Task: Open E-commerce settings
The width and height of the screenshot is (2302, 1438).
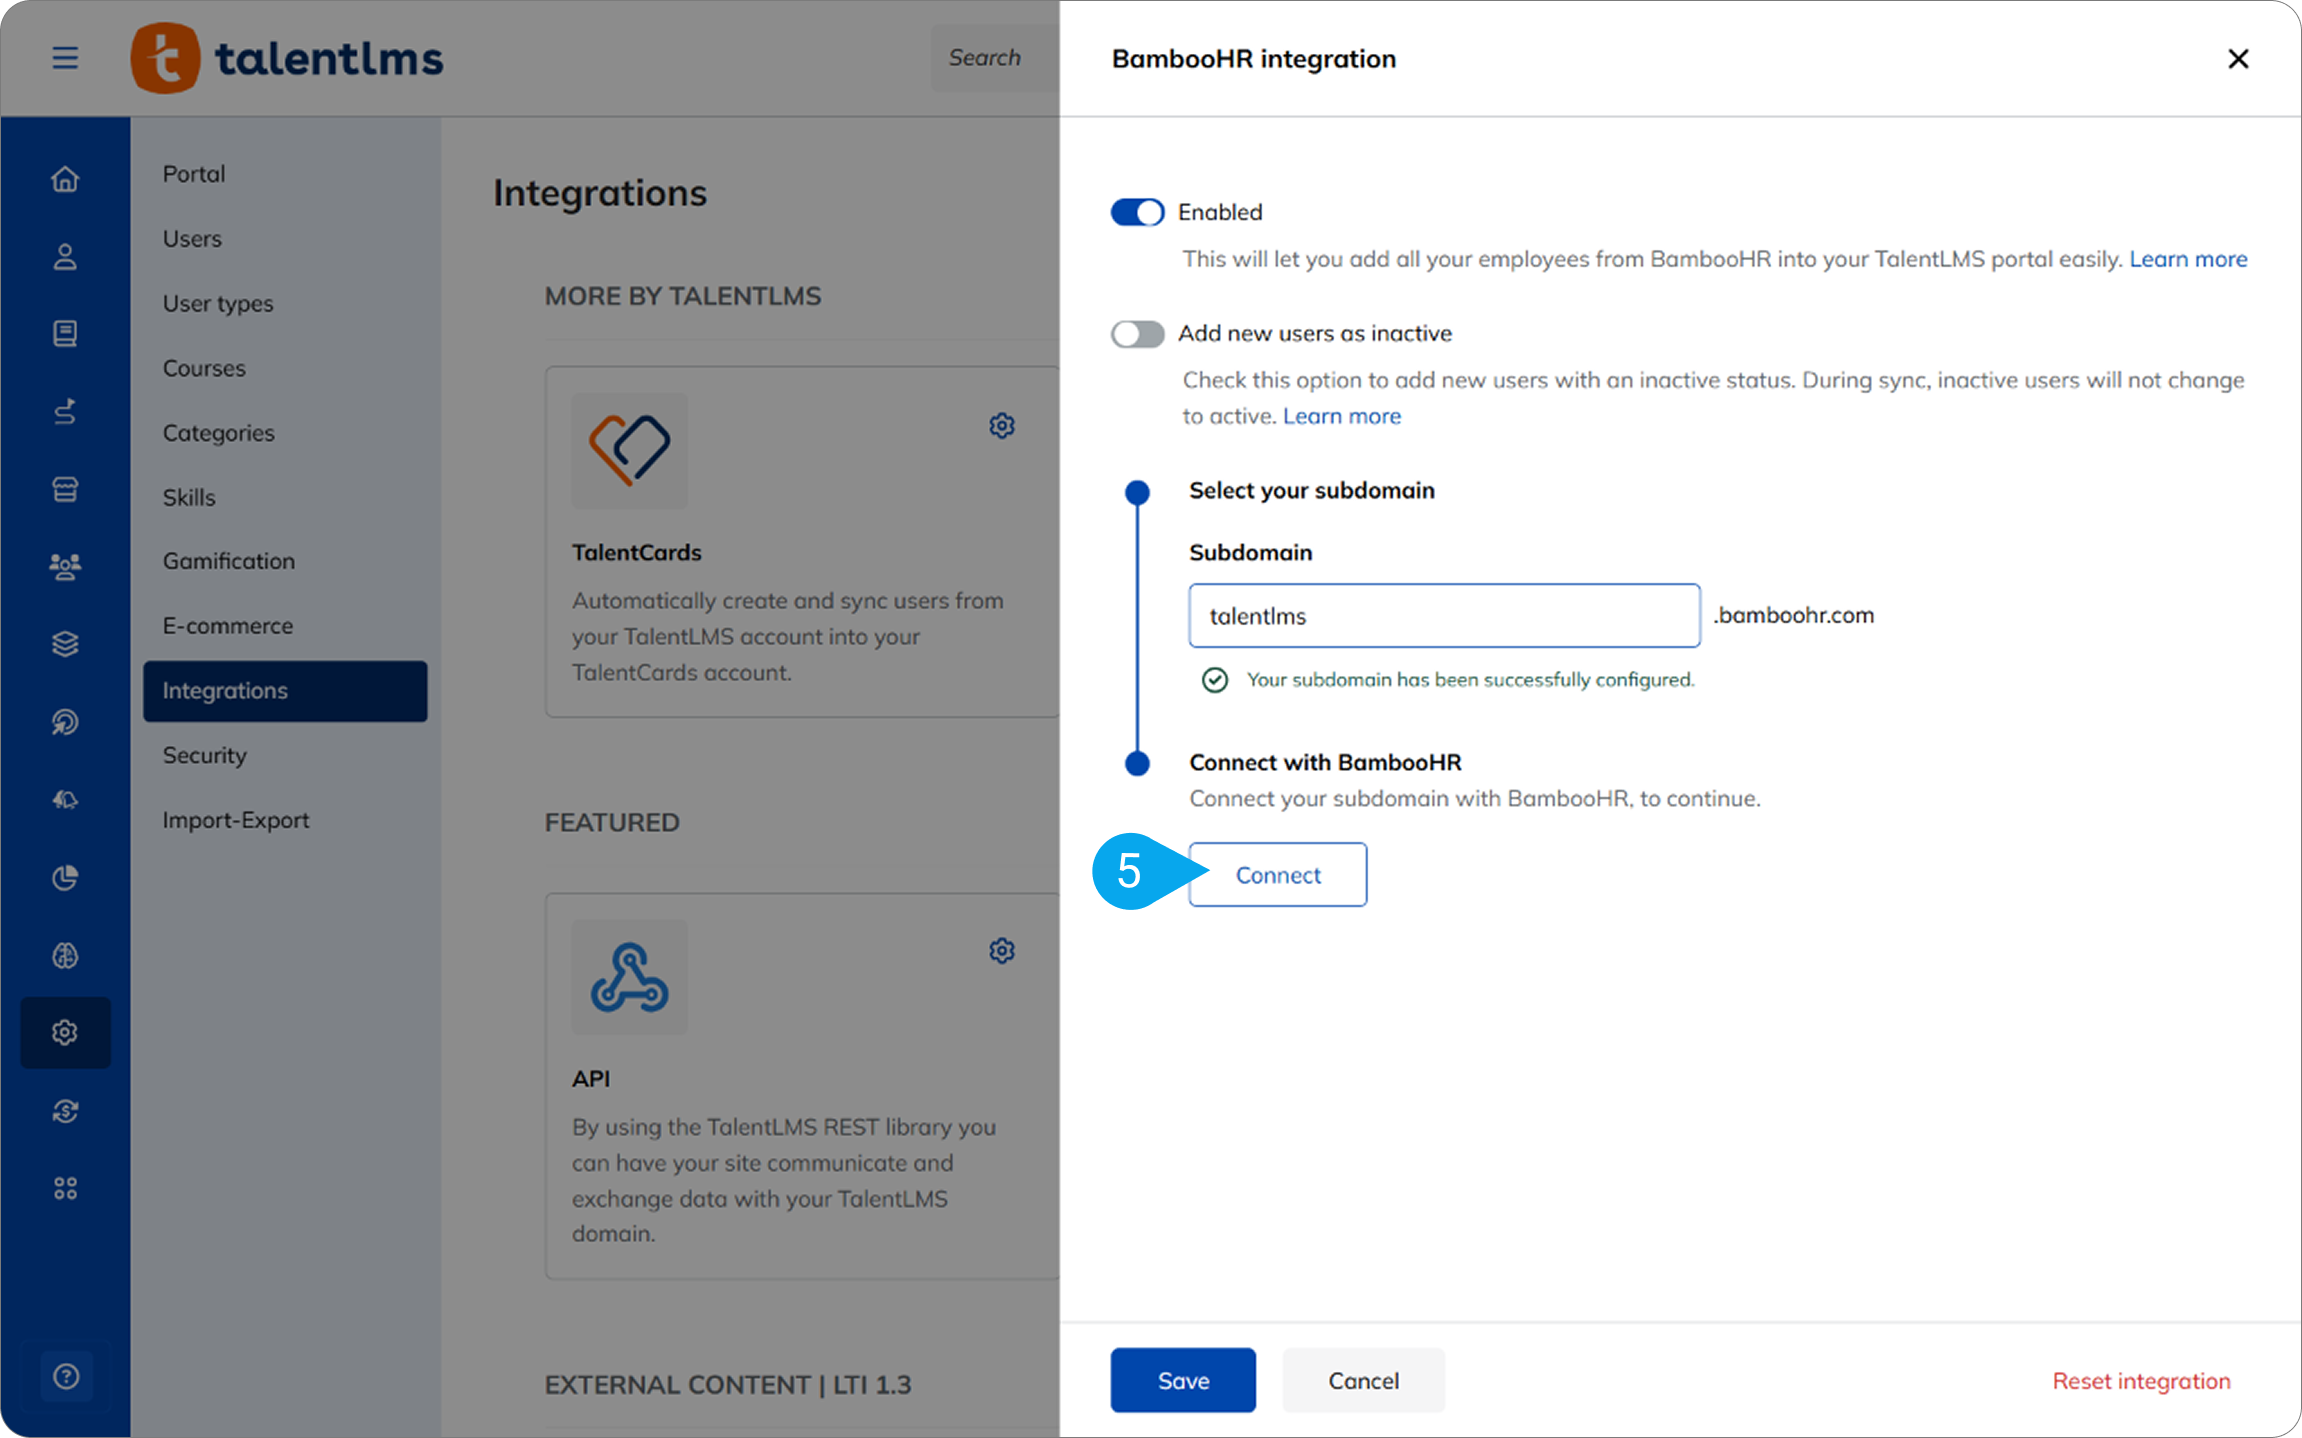Action: pos(228,626)
